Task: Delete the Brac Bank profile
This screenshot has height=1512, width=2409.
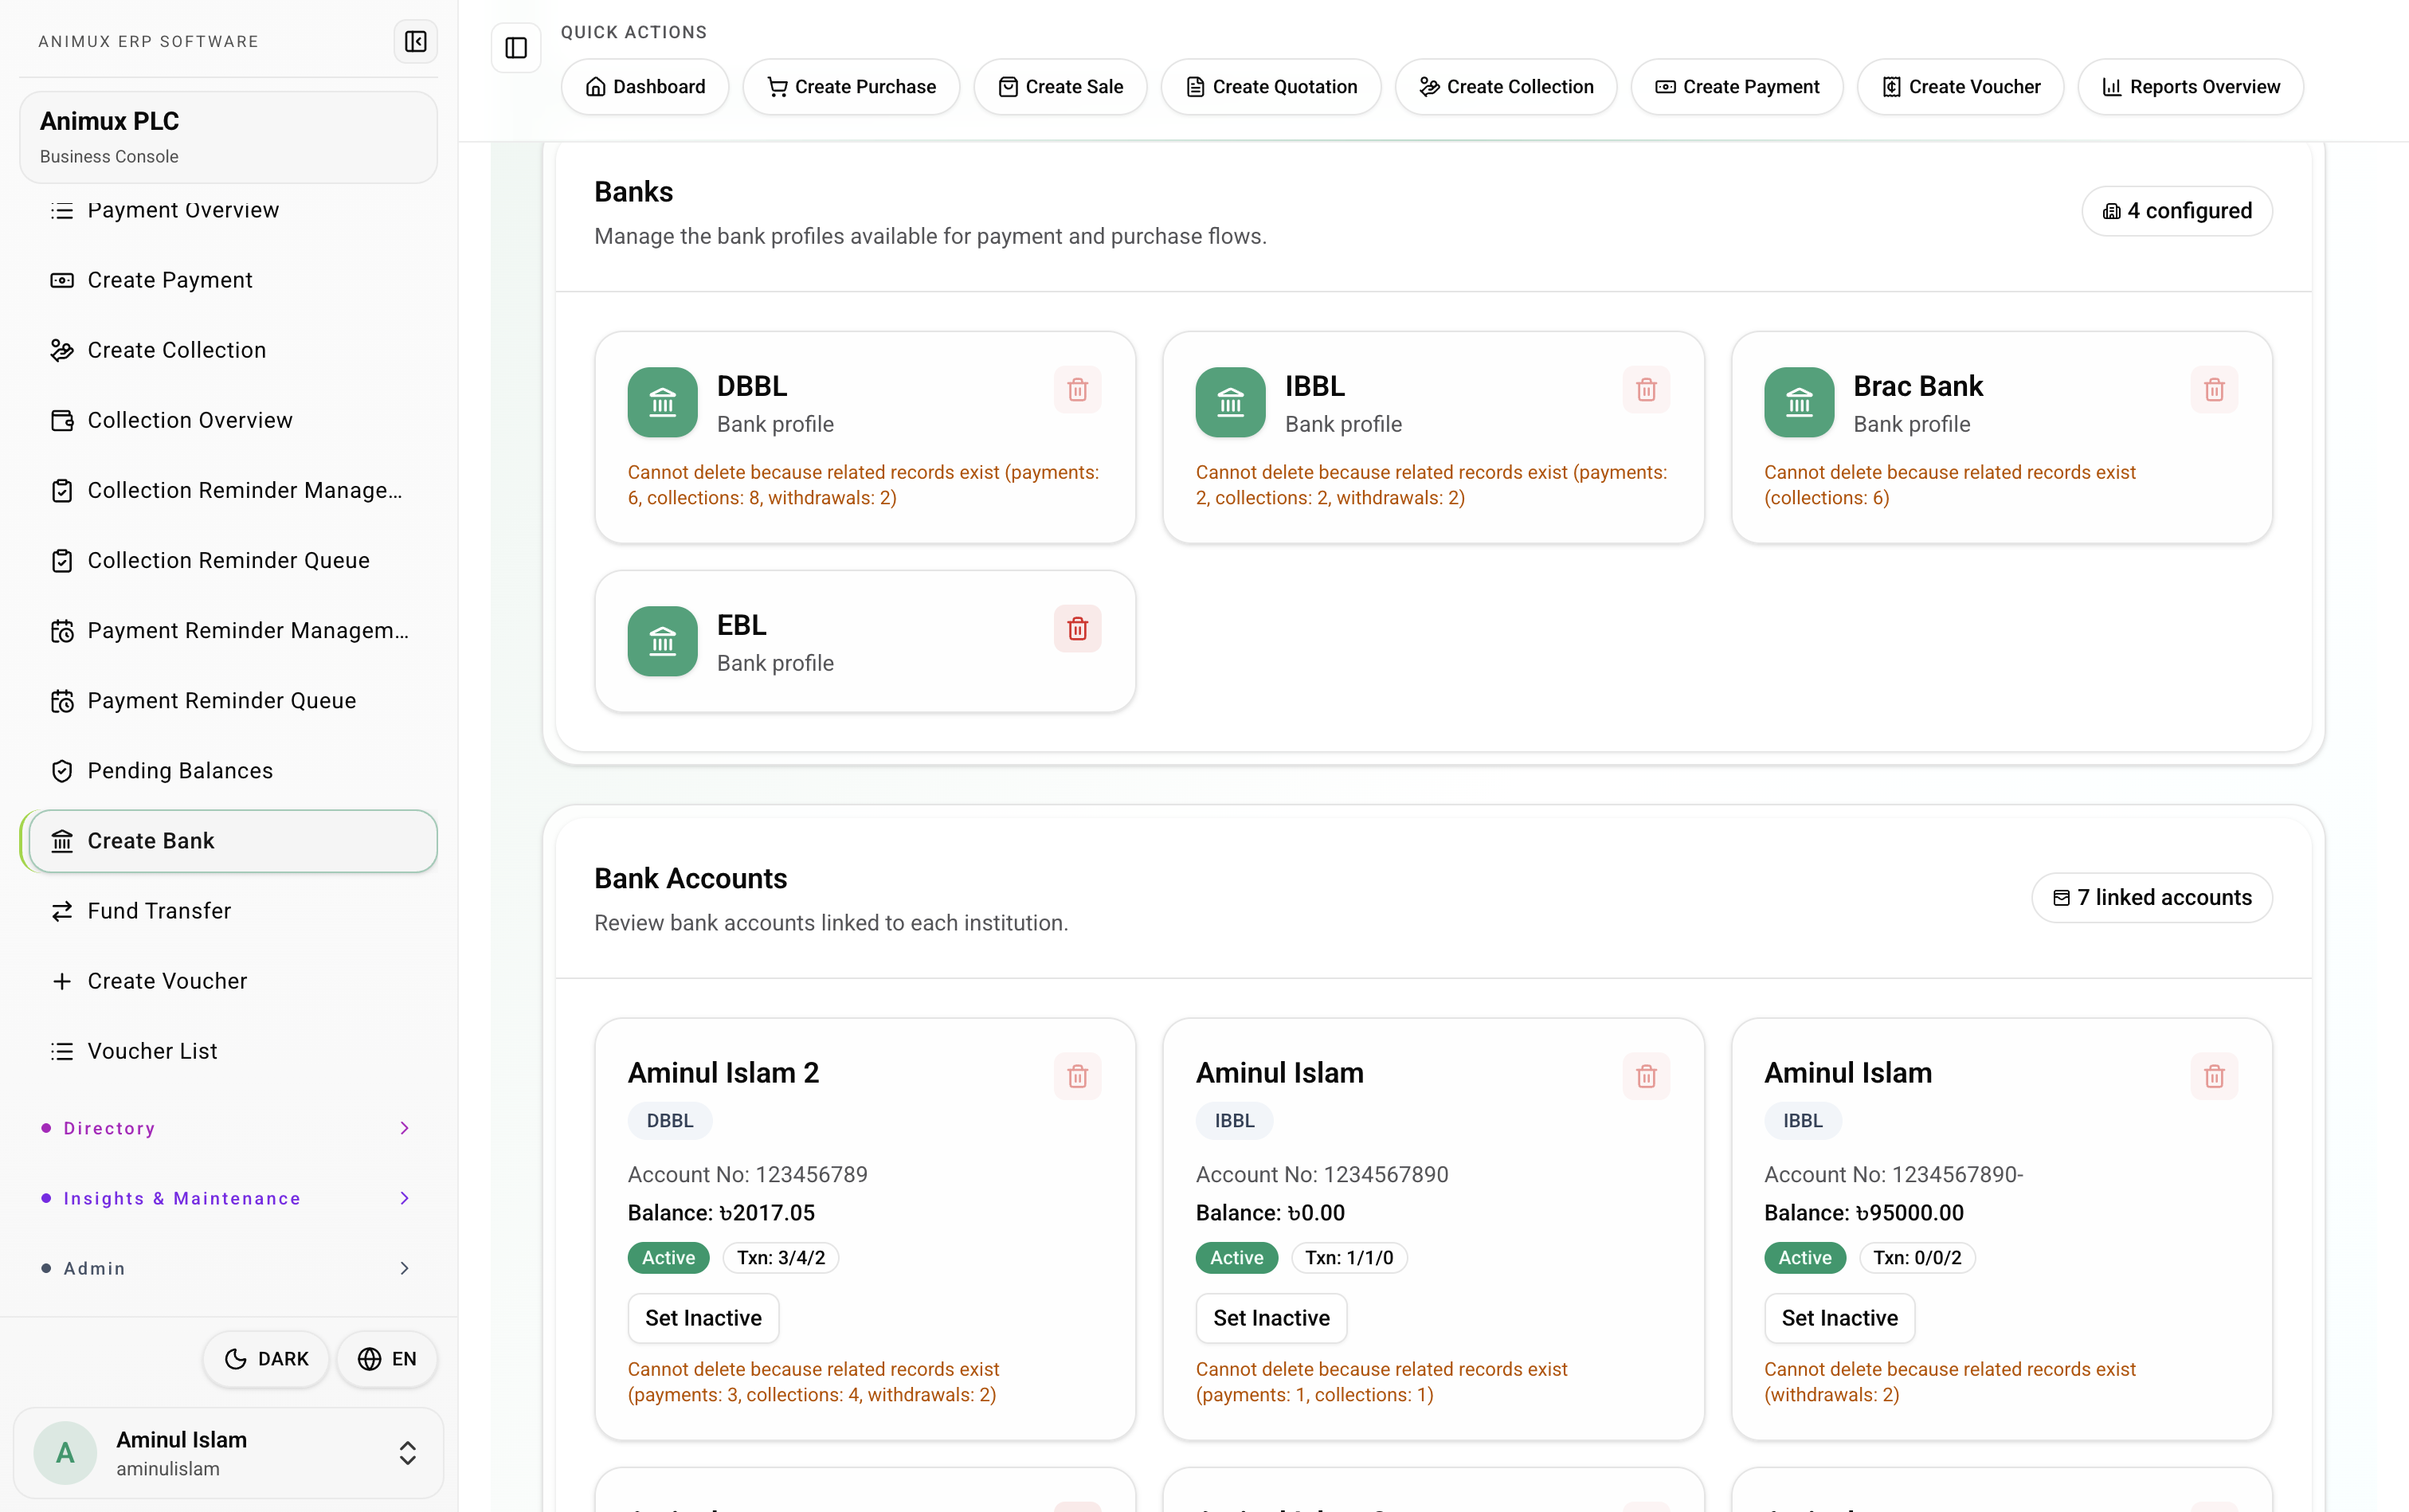Action: 2214,389
